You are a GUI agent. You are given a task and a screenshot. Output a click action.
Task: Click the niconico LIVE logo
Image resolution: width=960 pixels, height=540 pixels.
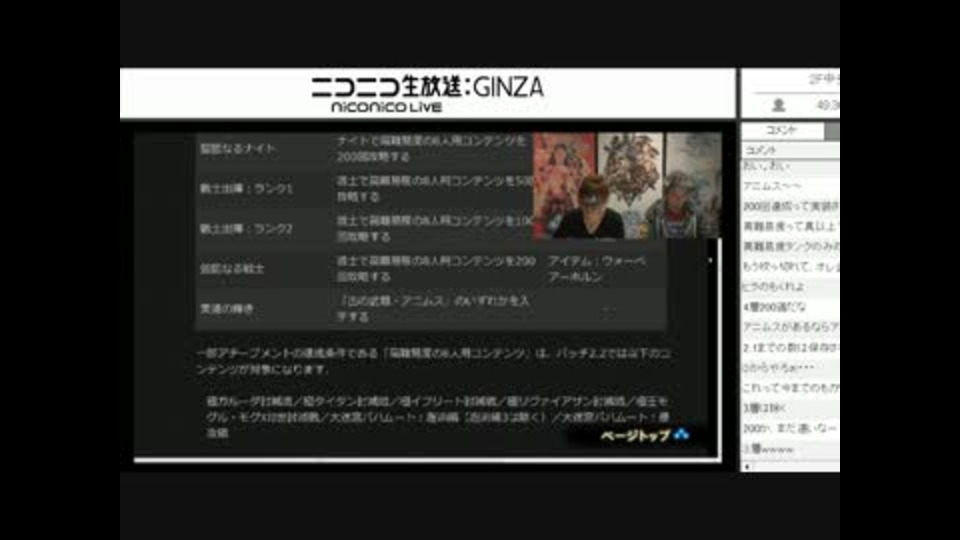[386, 107]
